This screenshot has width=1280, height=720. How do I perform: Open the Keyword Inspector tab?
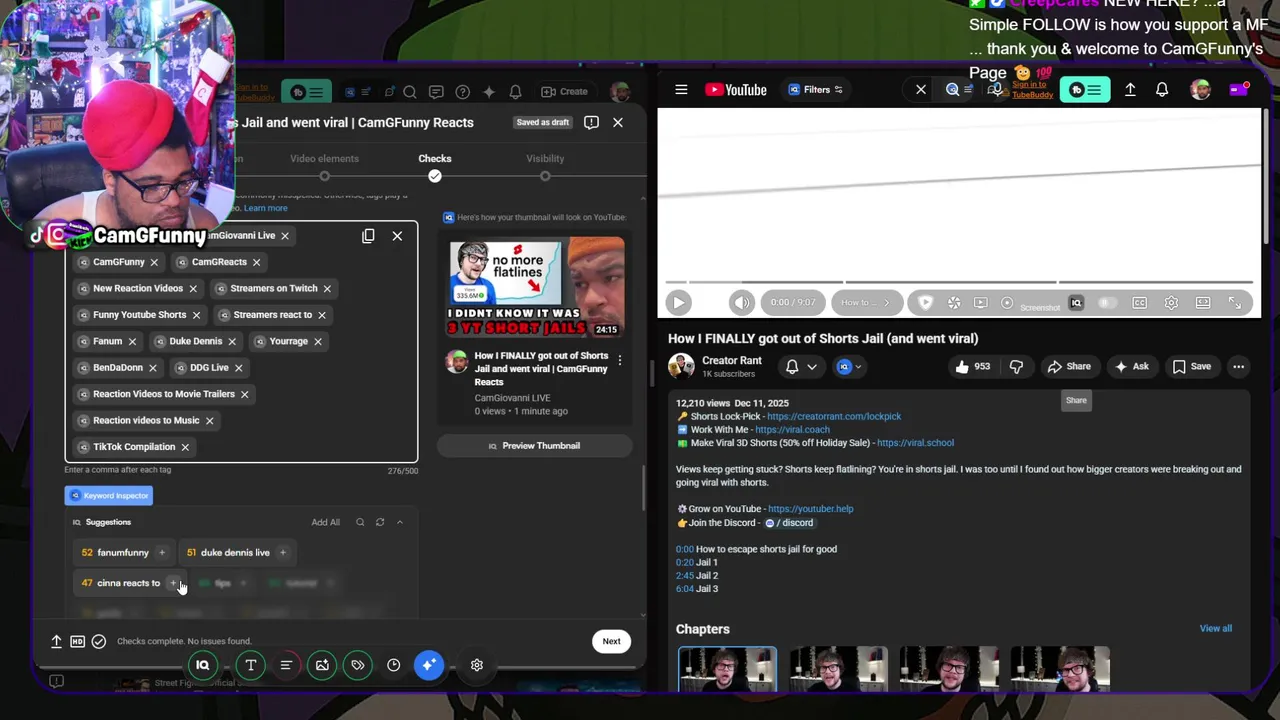(108, 496)
